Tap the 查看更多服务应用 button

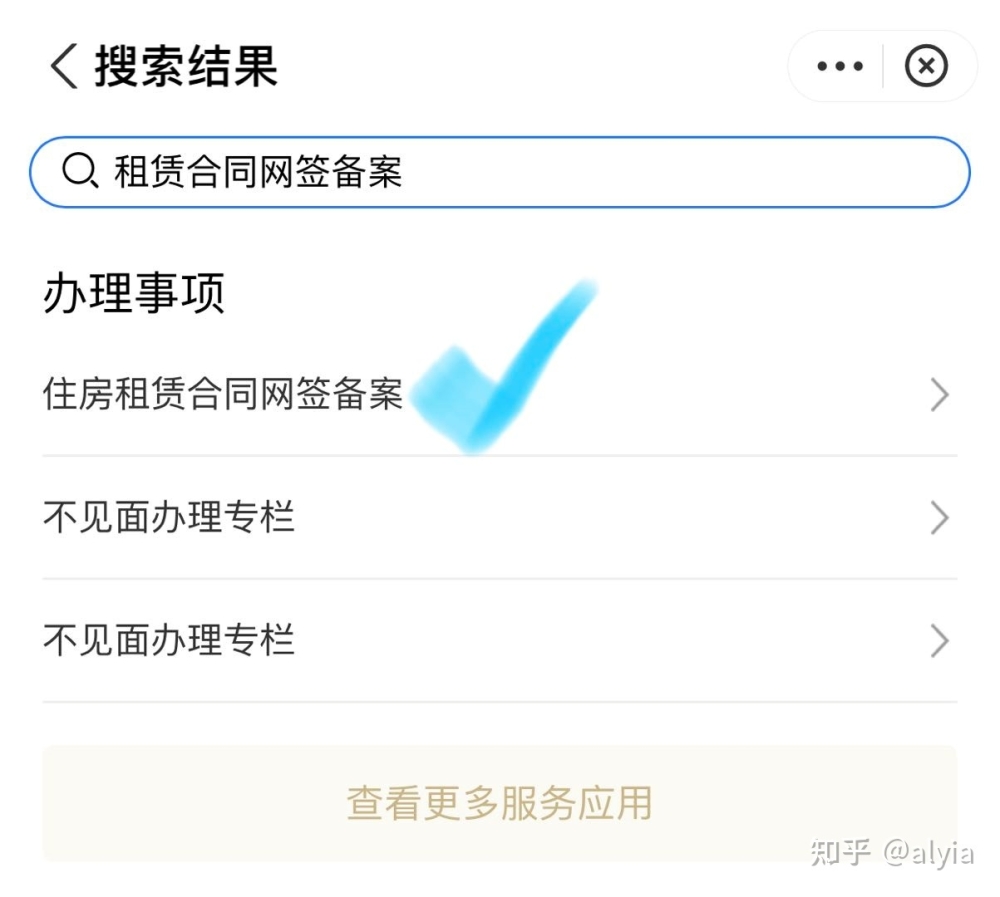point(499,803)
